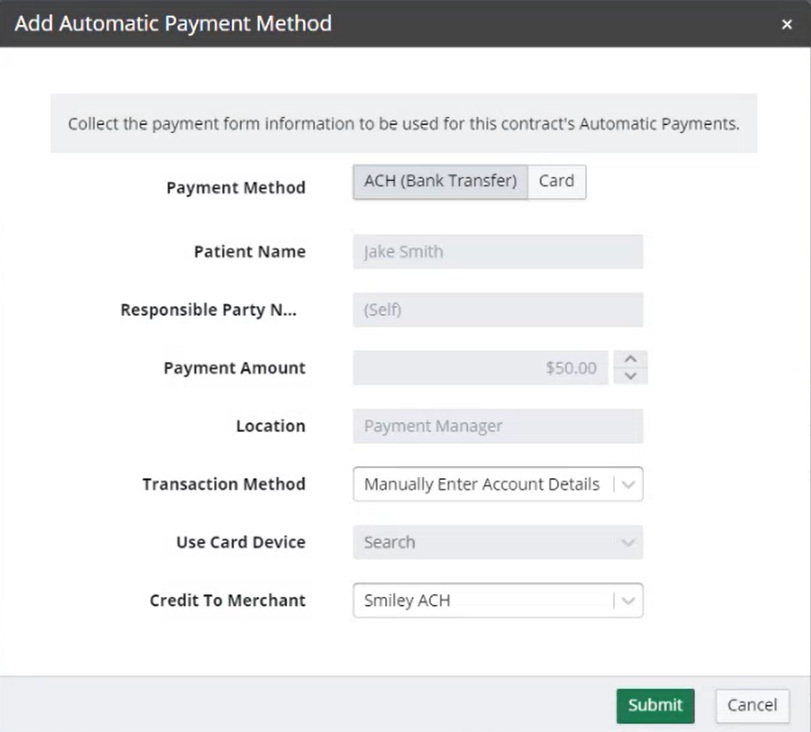Decrease the Payment Amount with the down stepper
This screenshot has width=811, height=732.
pyautogui.click(x=631, y=374)
